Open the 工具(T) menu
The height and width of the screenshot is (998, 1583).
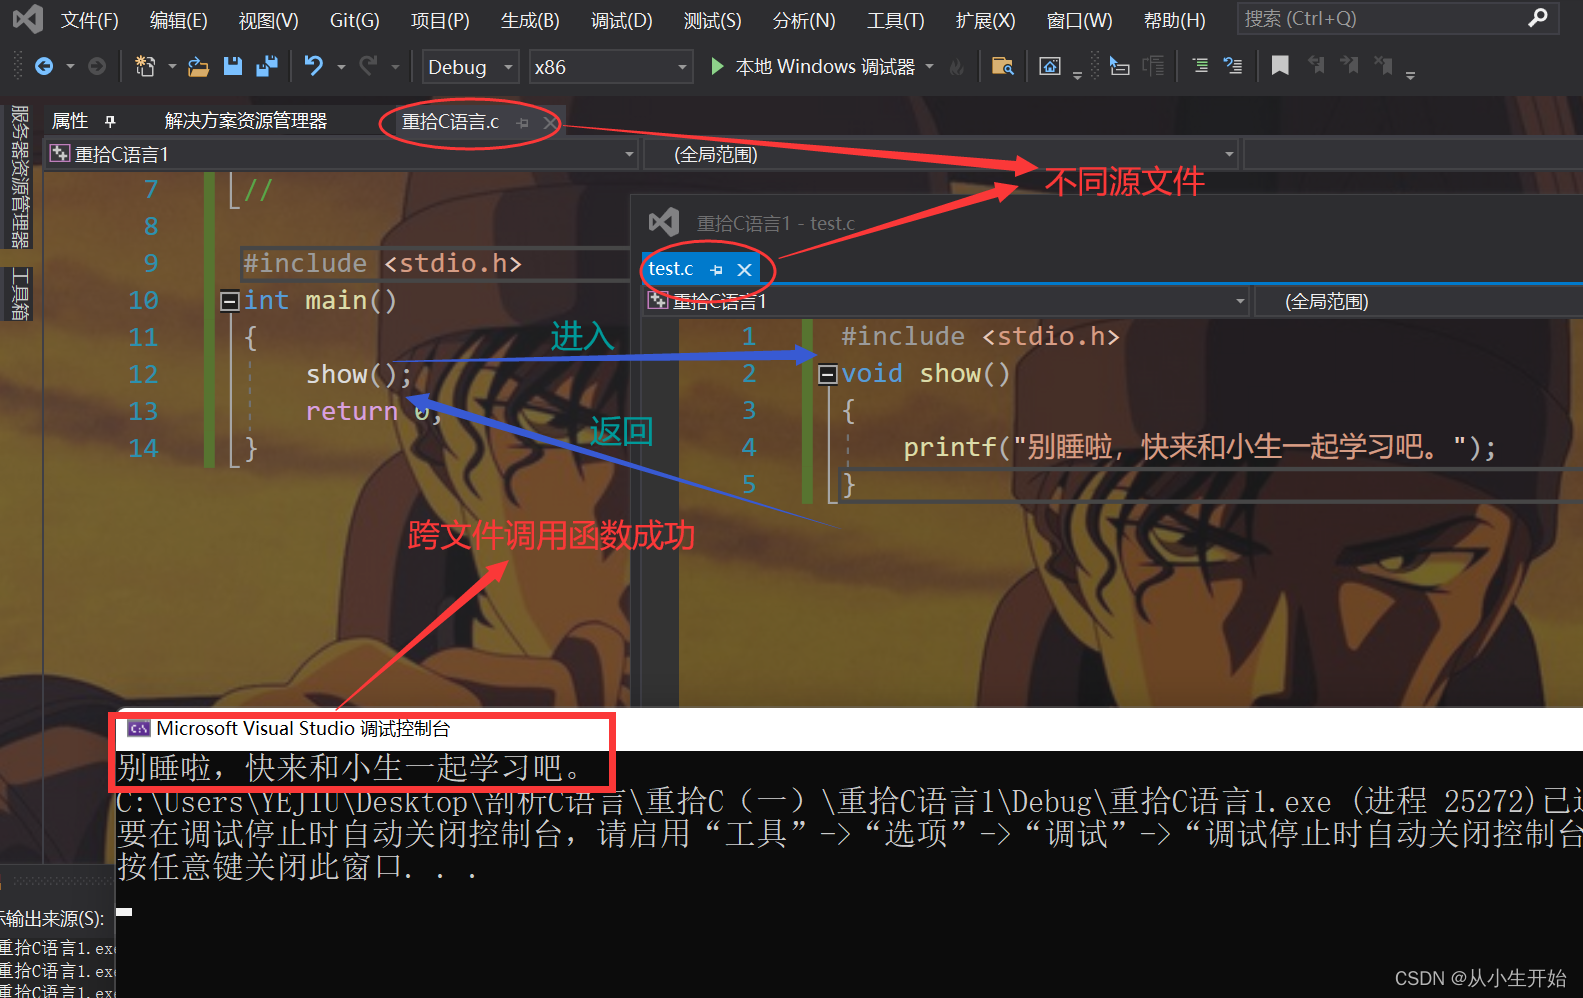(x=895, y=20)
